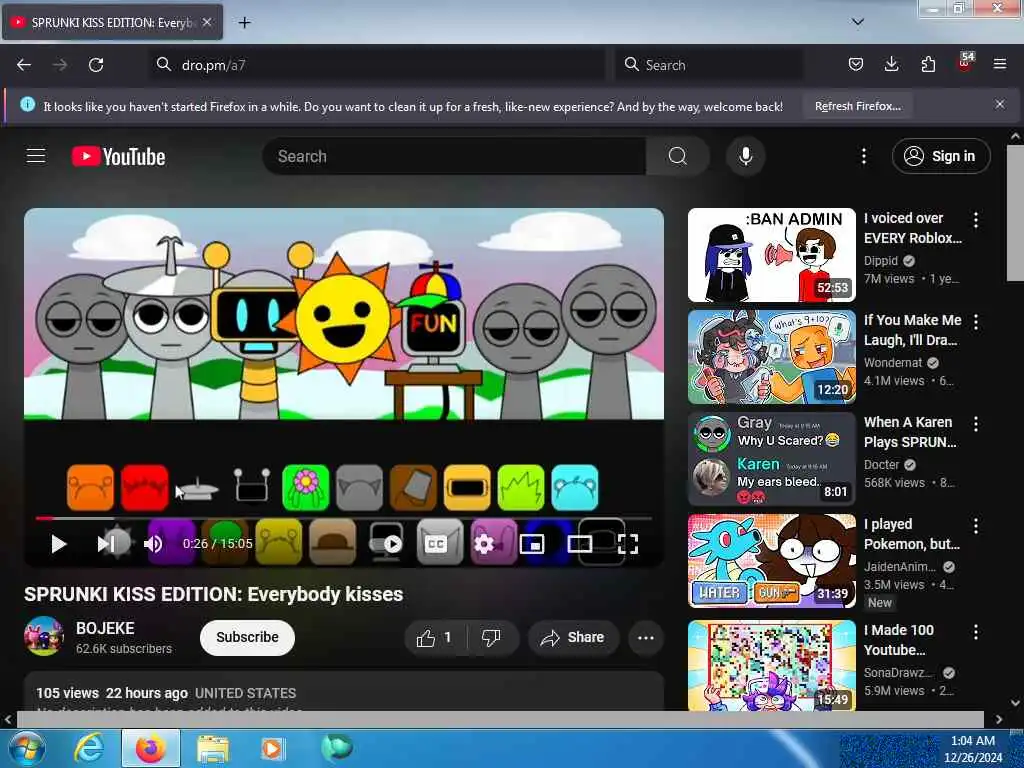Skip to the next video
Viewport: 1024px width, 768px height.
[106, 543]
